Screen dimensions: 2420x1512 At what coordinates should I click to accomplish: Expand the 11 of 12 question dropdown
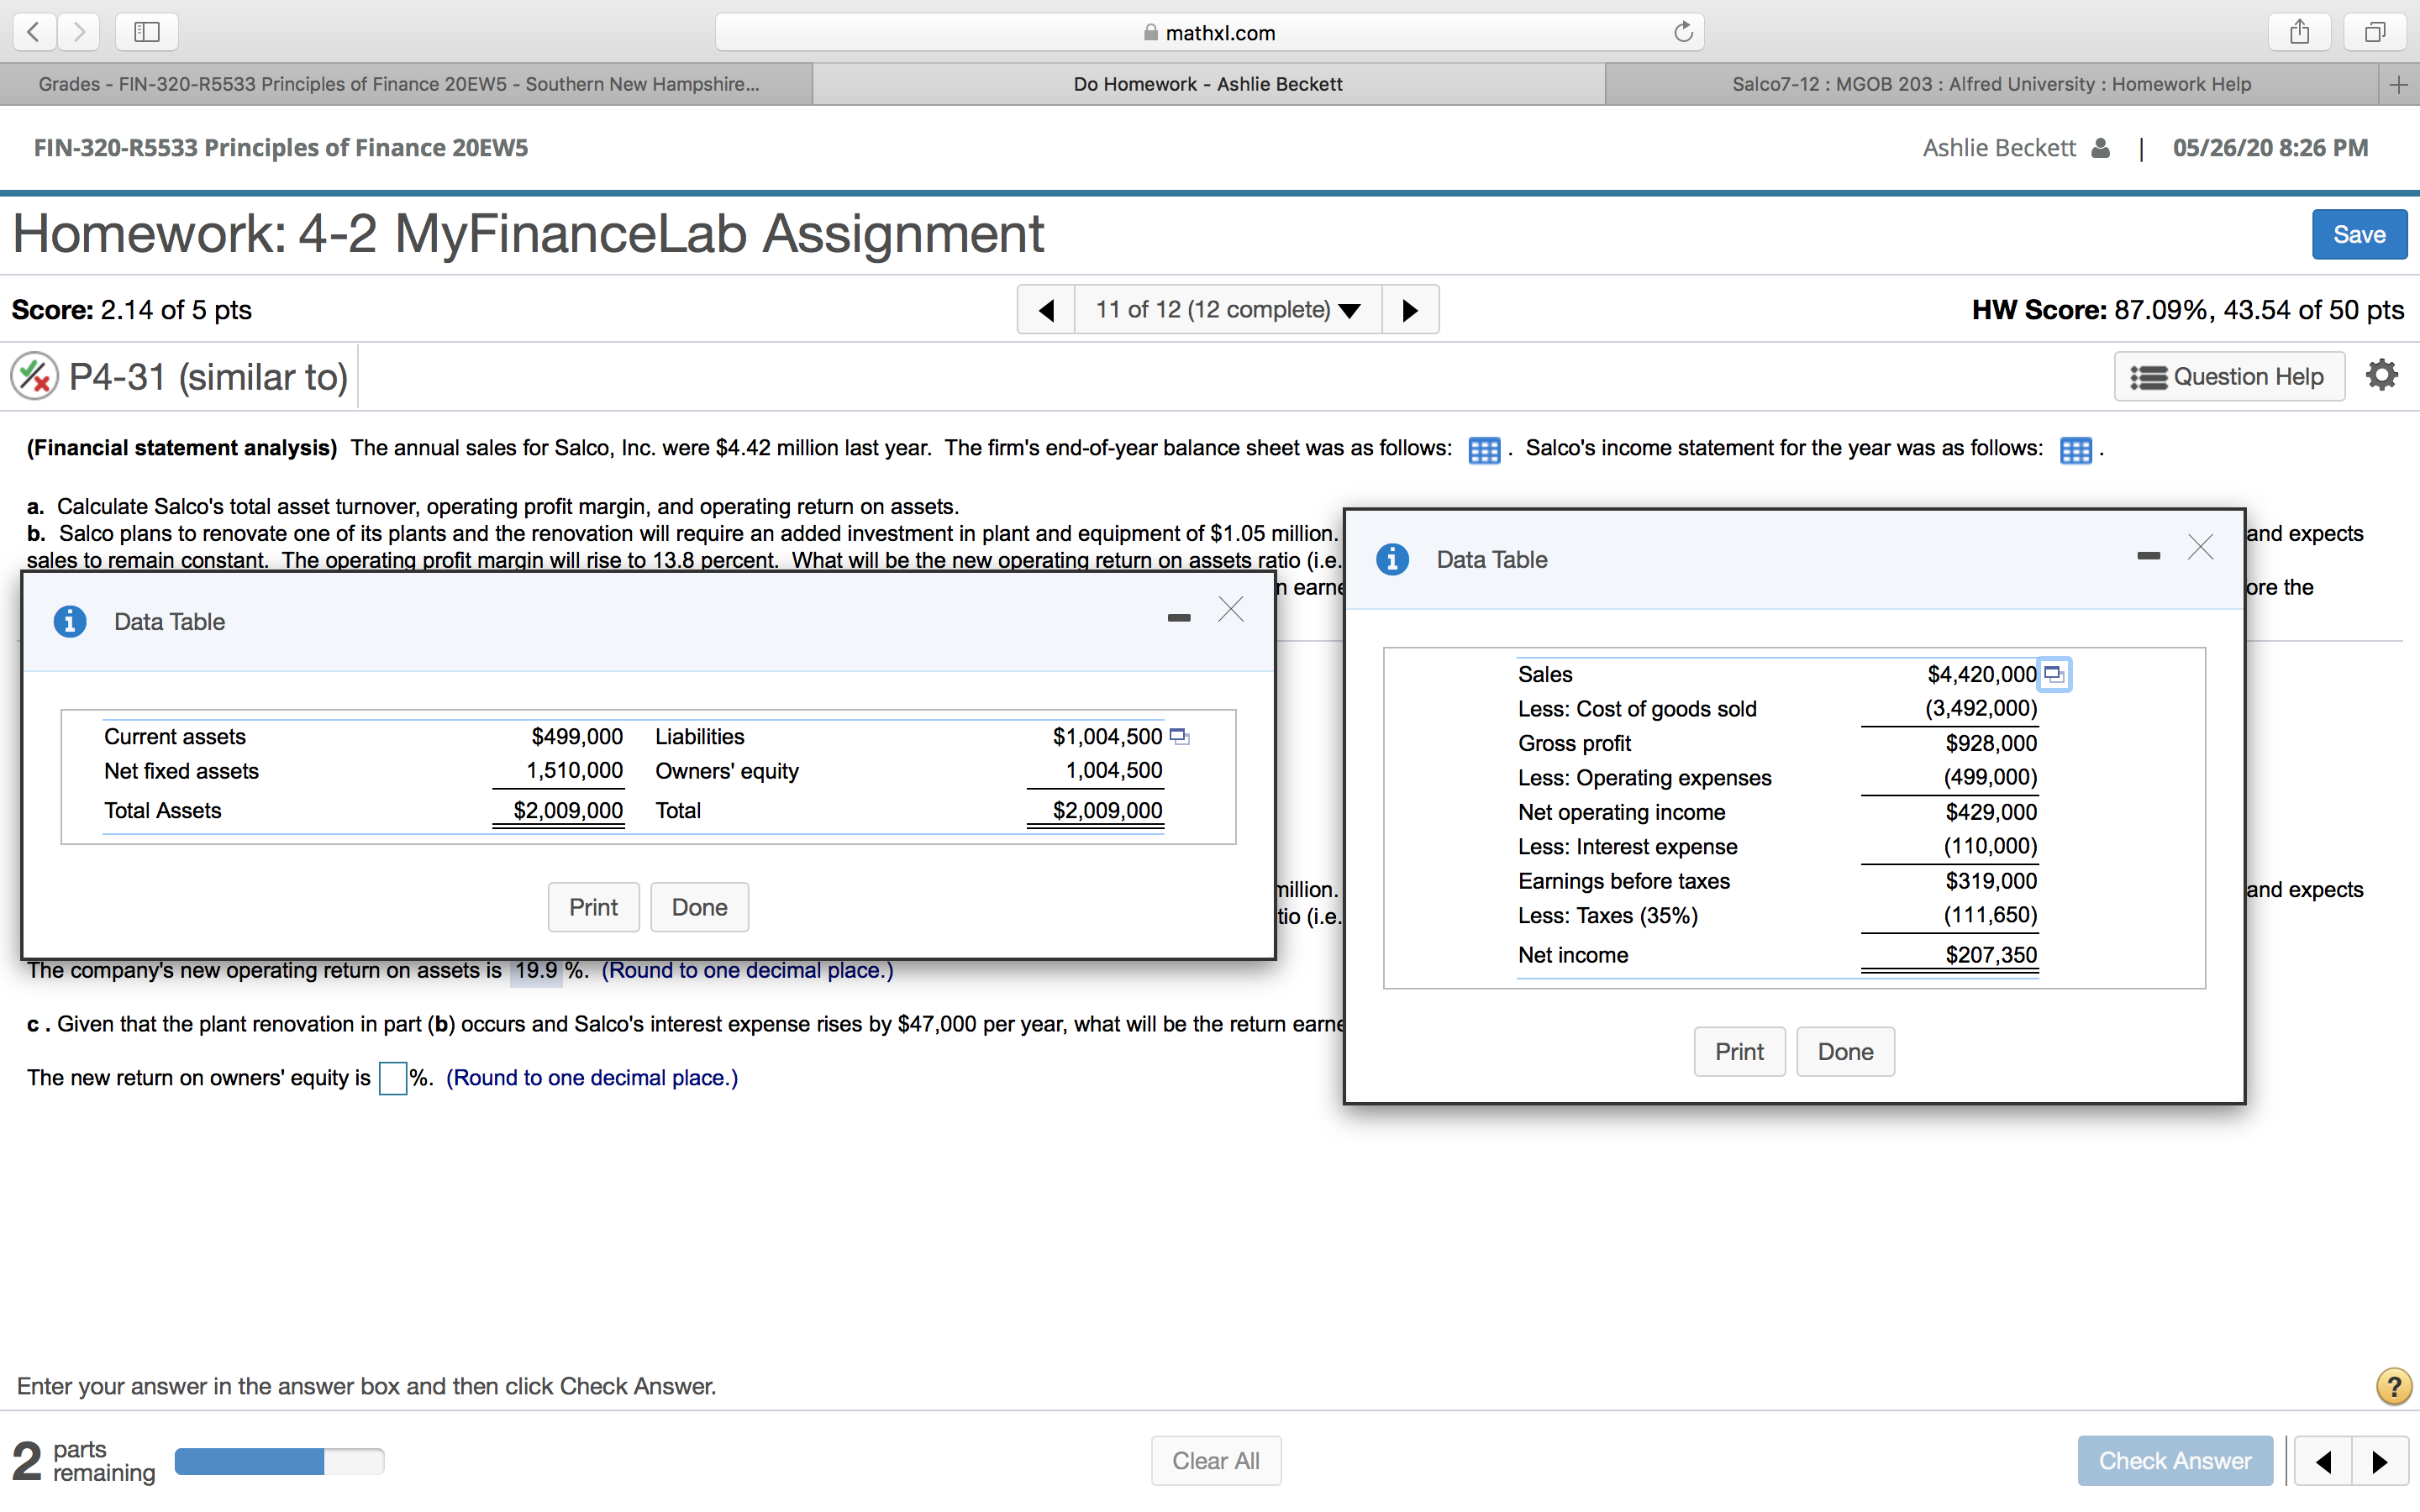point(1228,310)
